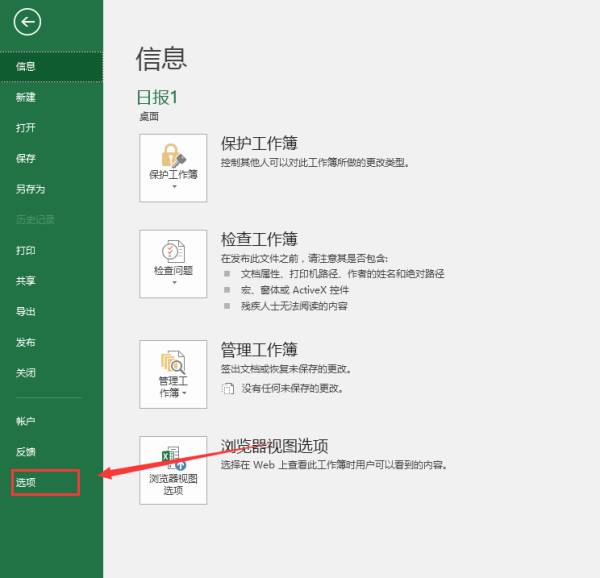Click the 选择在 Web 上查看 description text
This screenshot has width=600, height=578.
pyautogui.click(x=334, y=465)
